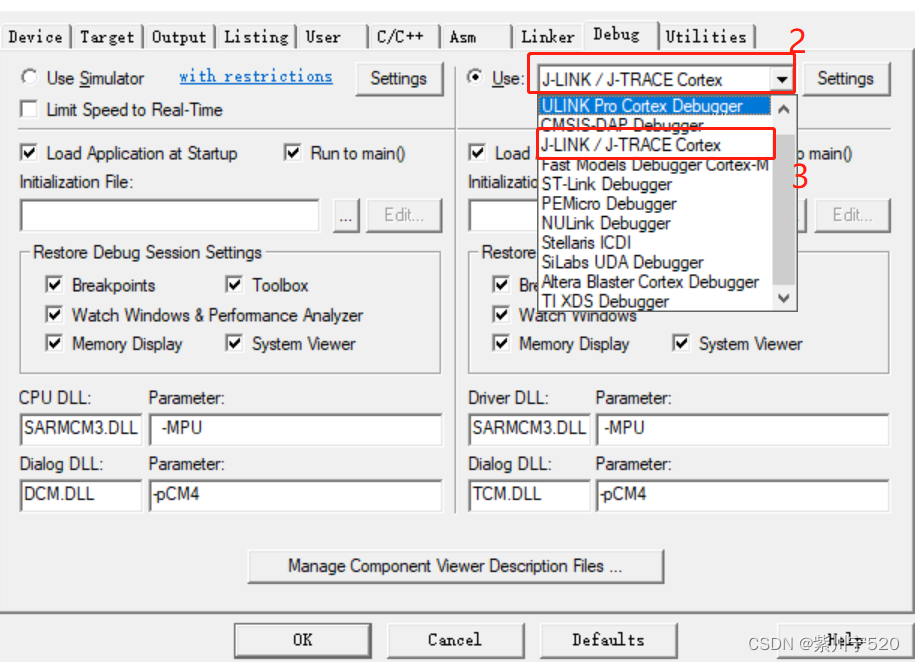This screenshot has width=915, height=662.
Task: Click Driver DLL Parameter -MPU field
Action: 743,429
